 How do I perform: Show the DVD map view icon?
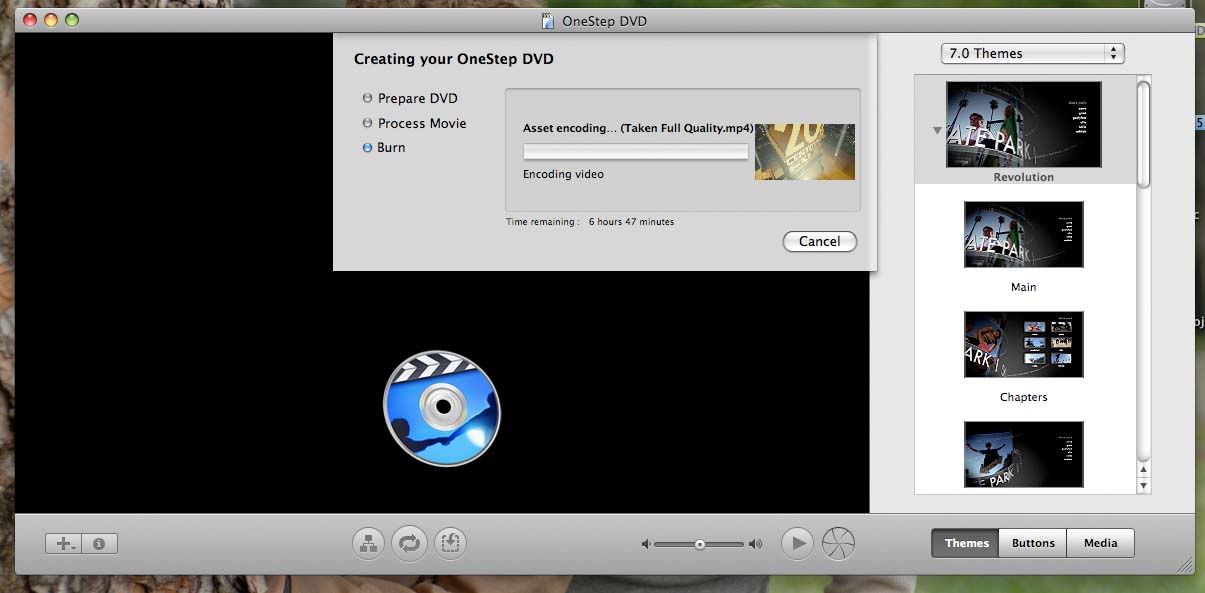(x=369, y=543)
